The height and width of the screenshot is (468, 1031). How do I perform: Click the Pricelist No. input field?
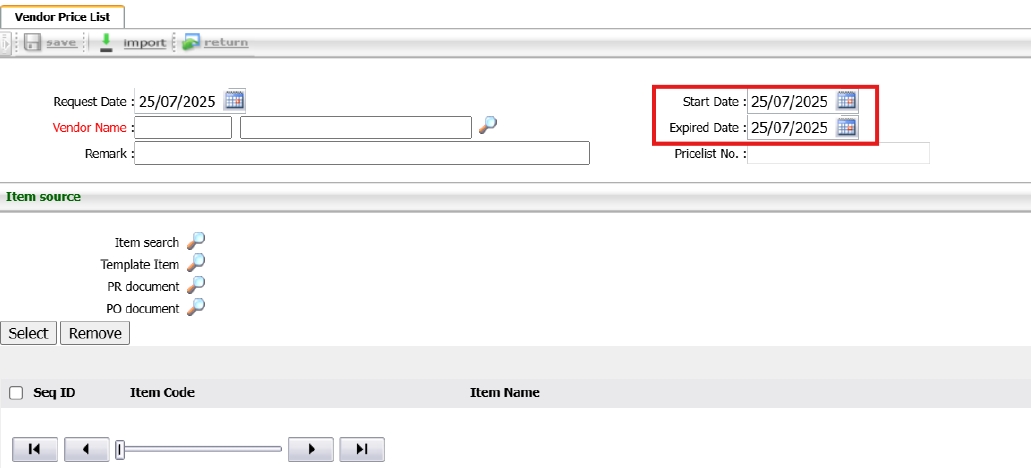click(838, 153)
